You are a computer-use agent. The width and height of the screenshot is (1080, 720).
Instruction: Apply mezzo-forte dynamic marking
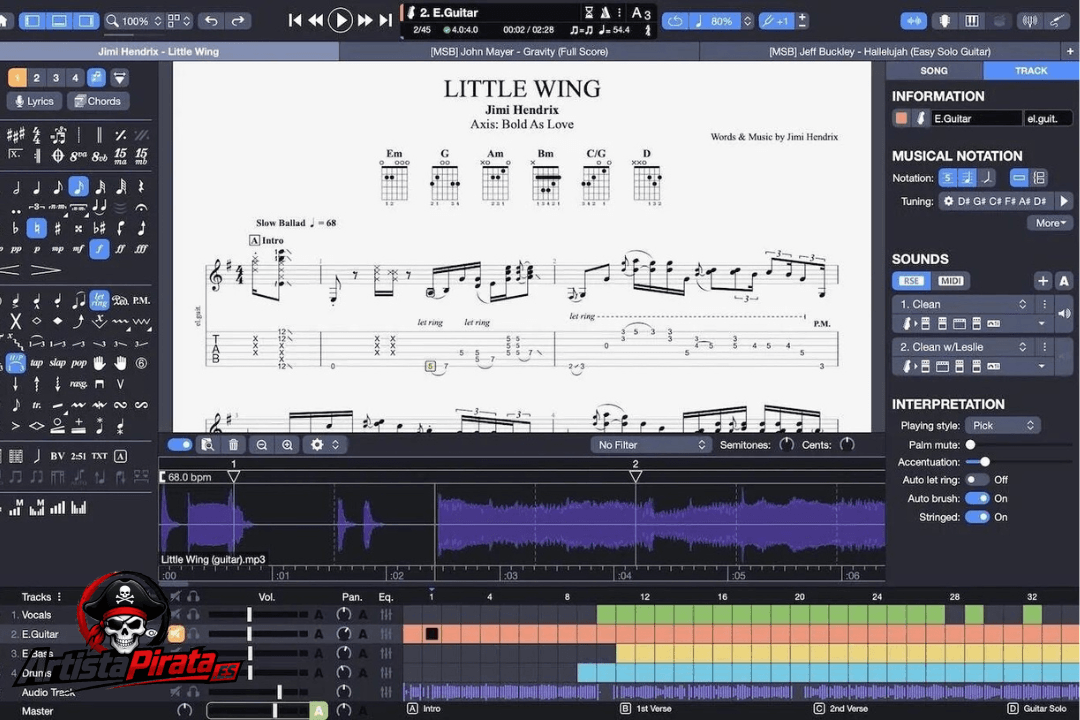[x=78, y=249]
